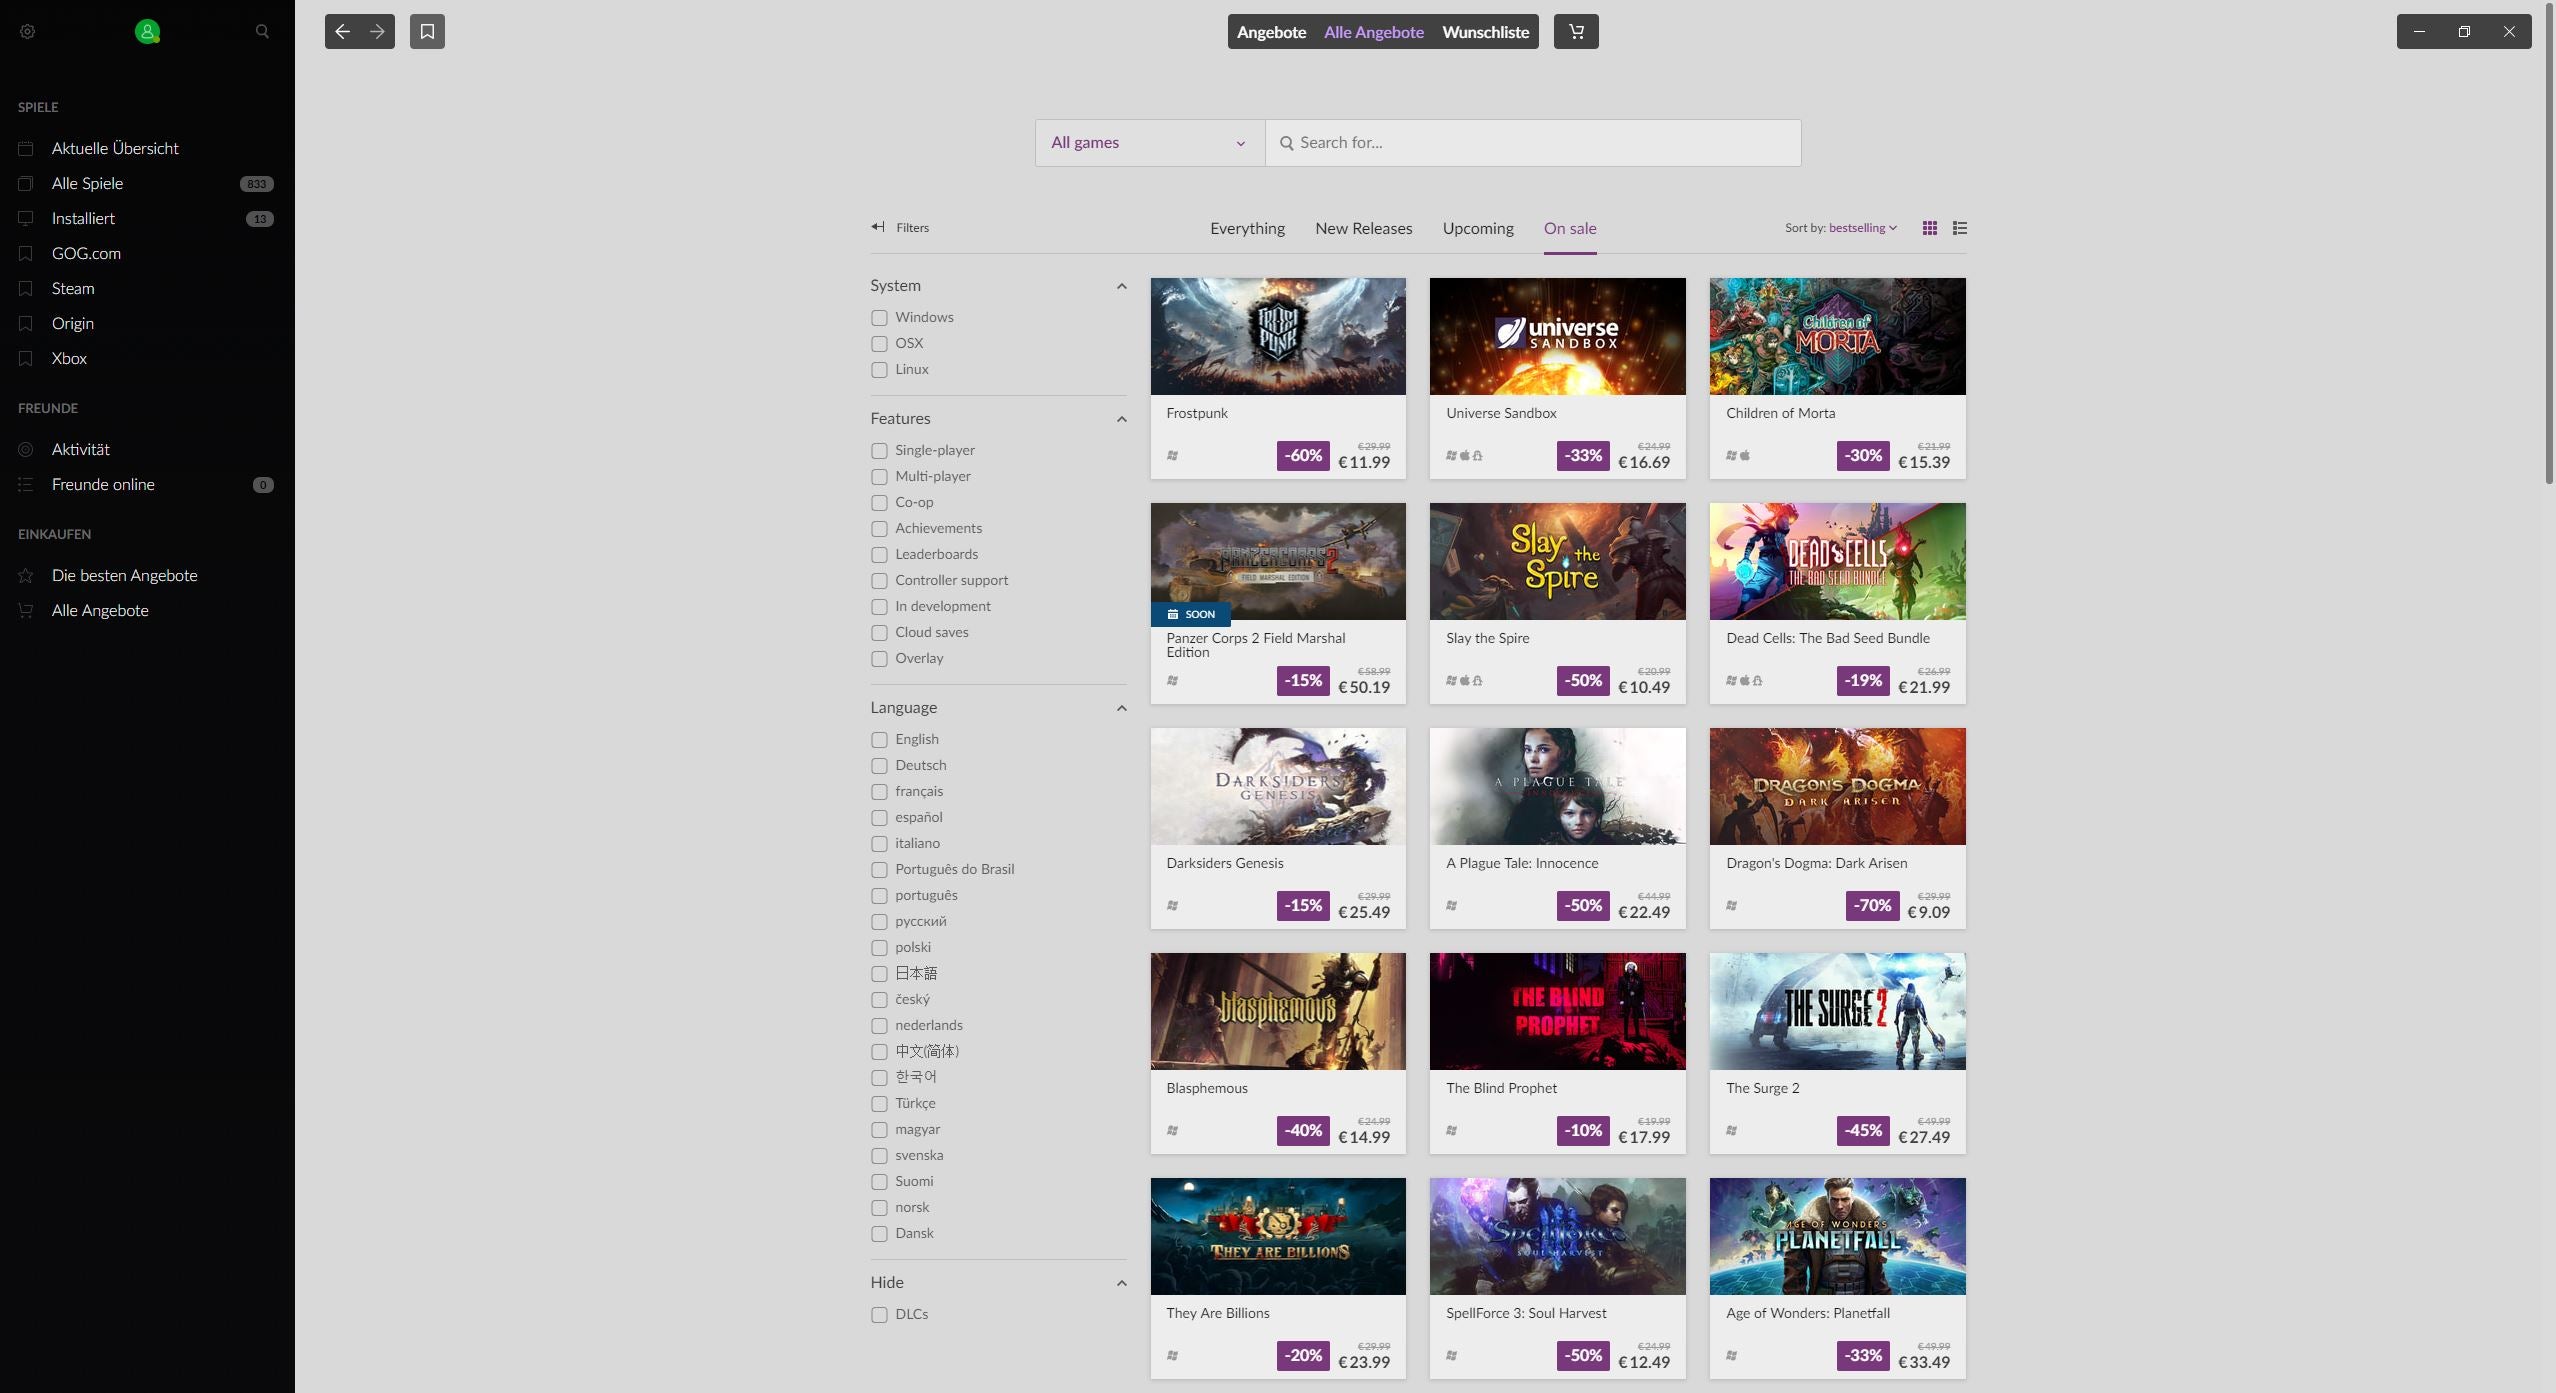Image resolution: width=2556 pixels, height=1393 pixels.
Task: Switch to the Everything tab
Action: pyautogui.click(x=1247, y=228)
